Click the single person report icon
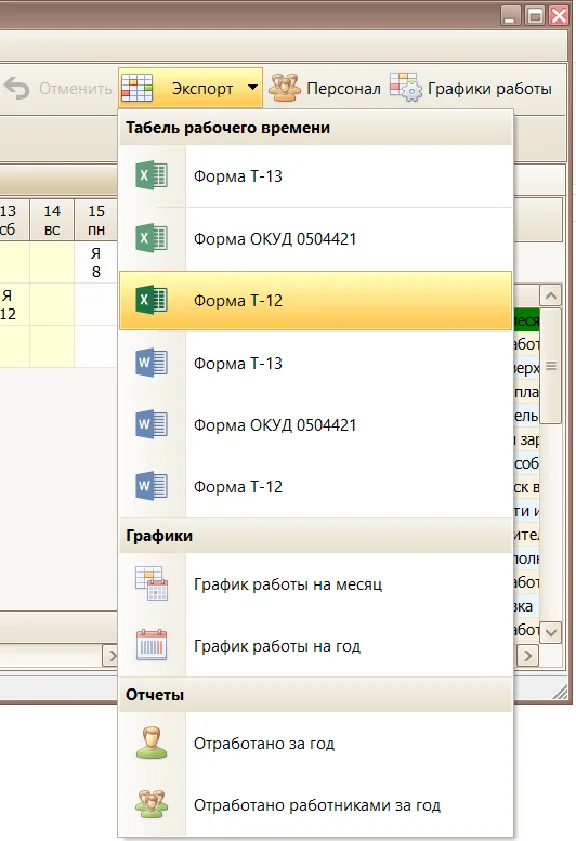This screenshot has height=841, width=576. (x=151, y=743)
